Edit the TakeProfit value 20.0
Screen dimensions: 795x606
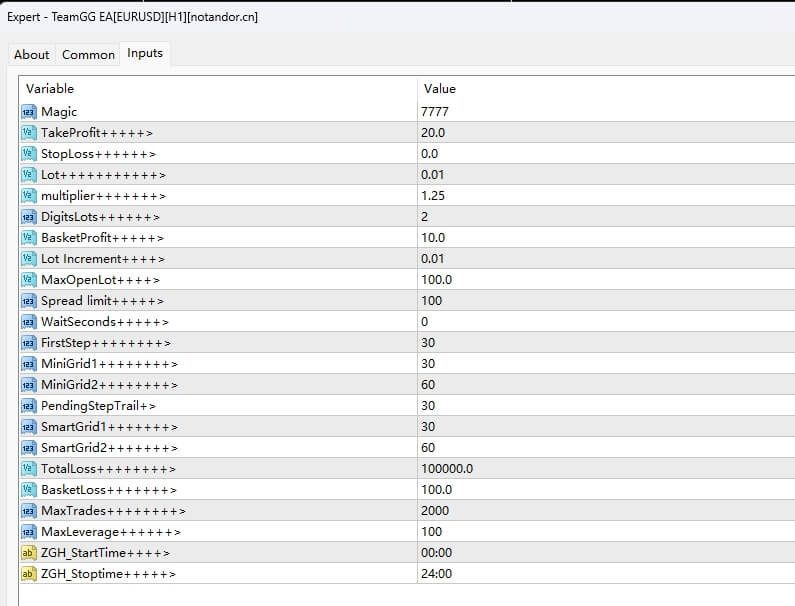(x=433, y=133)
